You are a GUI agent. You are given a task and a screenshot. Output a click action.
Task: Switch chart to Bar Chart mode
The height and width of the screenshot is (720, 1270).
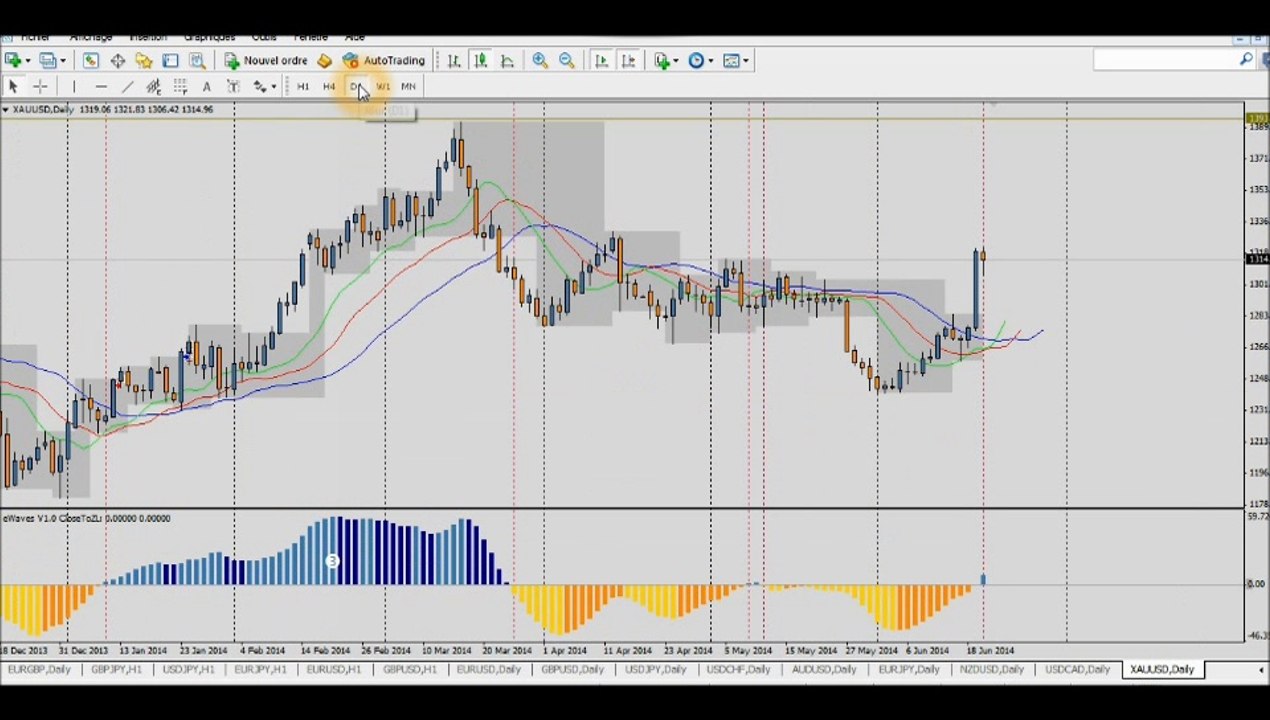[454, 61]
